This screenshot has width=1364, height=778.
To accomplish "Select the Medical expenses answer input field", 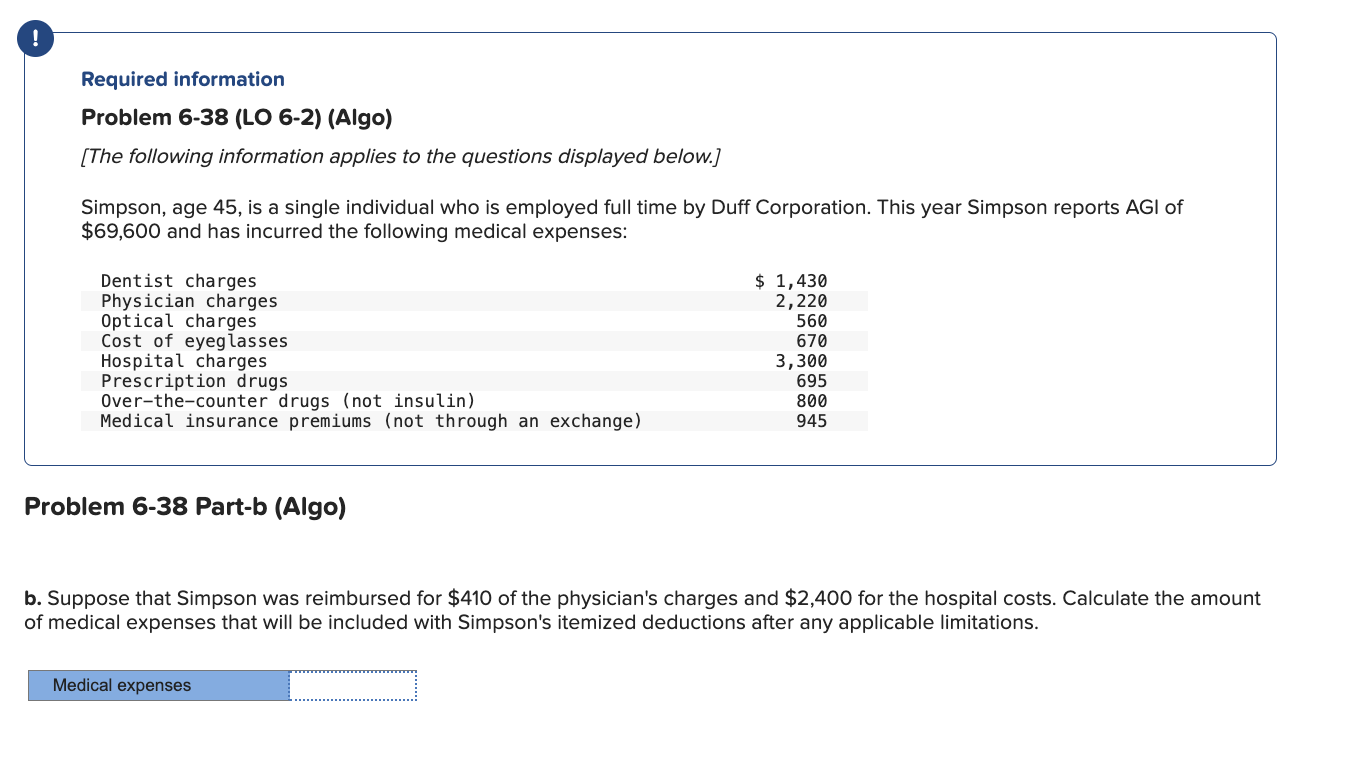I will pos(352,685).
